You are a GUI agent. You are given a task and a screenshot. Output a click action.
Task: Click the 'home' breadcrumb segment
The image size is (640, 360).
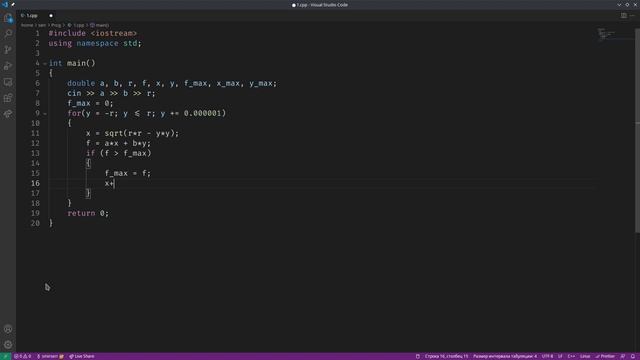(27, 25)
